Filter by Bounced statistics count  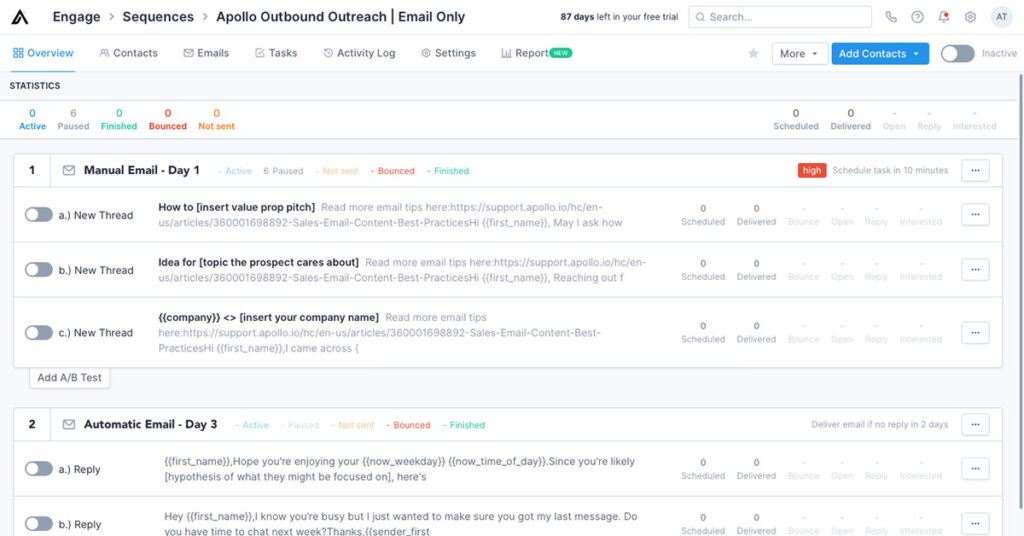coord(167,120)
